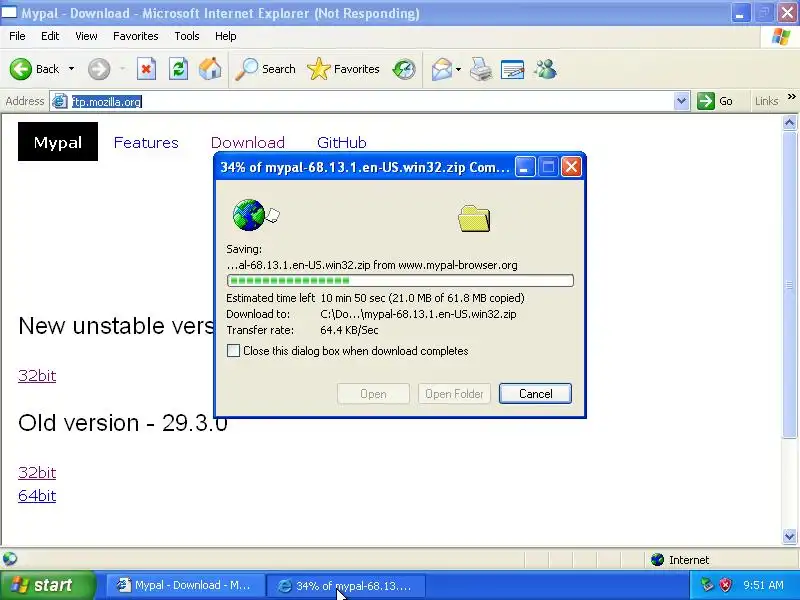Close the download dialog with red X
The image size is (800, 600).
571,167
